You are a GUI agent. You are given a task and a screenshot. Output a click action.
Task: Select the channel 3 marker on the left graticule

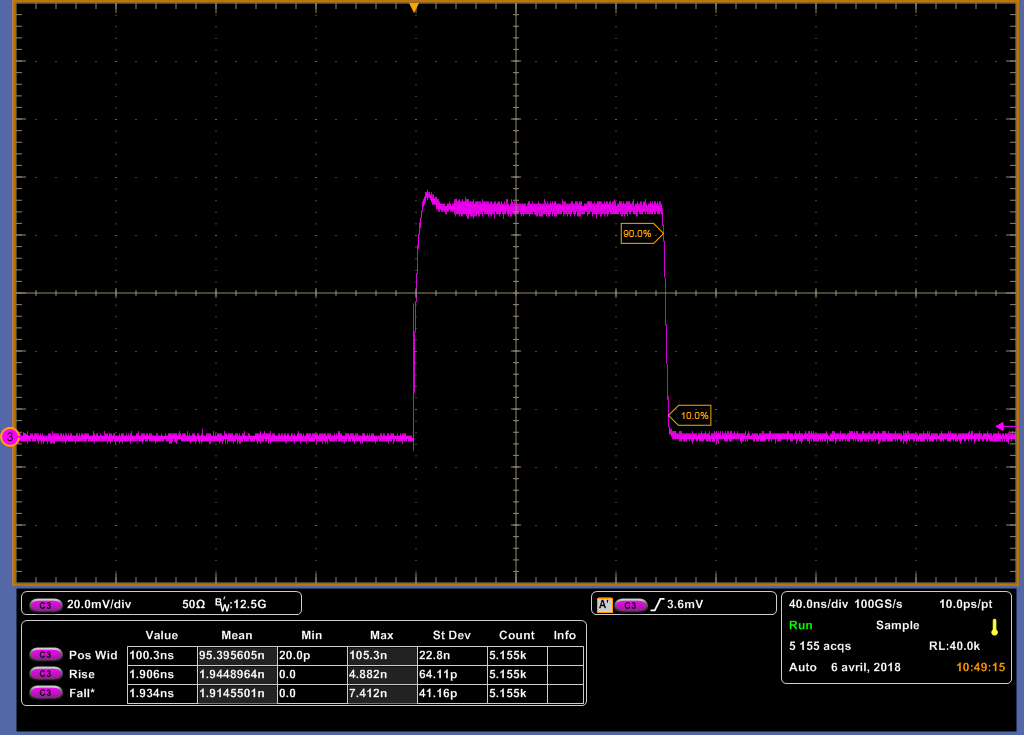click(x=8, y=437)
